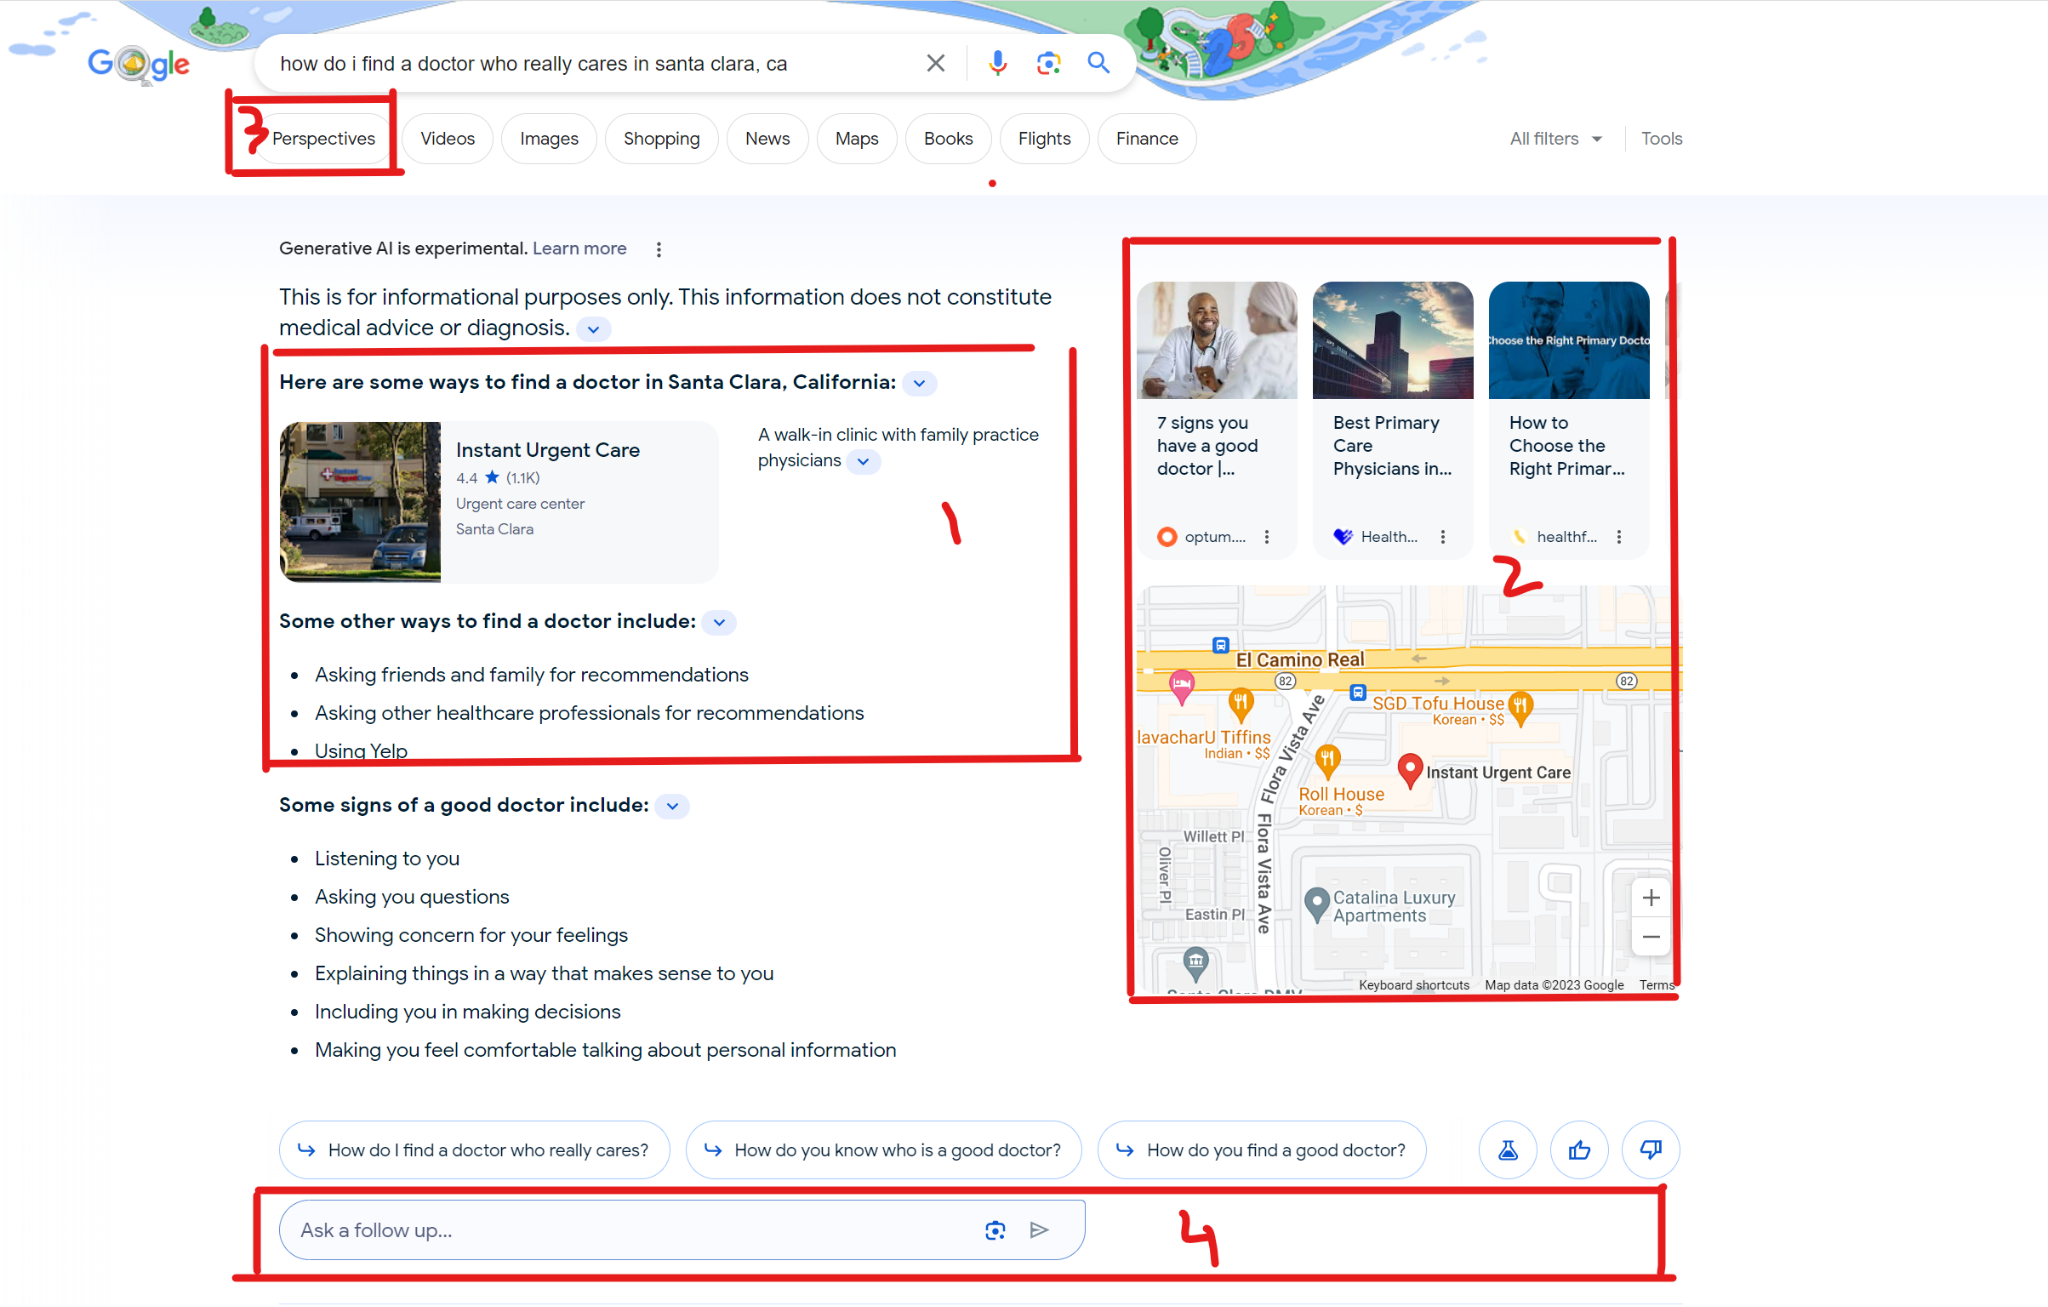Give a thumbs down to the AI answer
Viewport: 2048px width, 1307px height.
pos(1651,1150)
